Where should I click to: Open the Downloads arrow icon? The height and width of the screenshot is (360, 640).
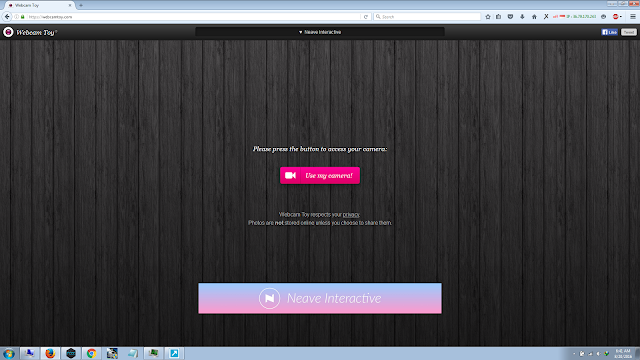(522, 17)
